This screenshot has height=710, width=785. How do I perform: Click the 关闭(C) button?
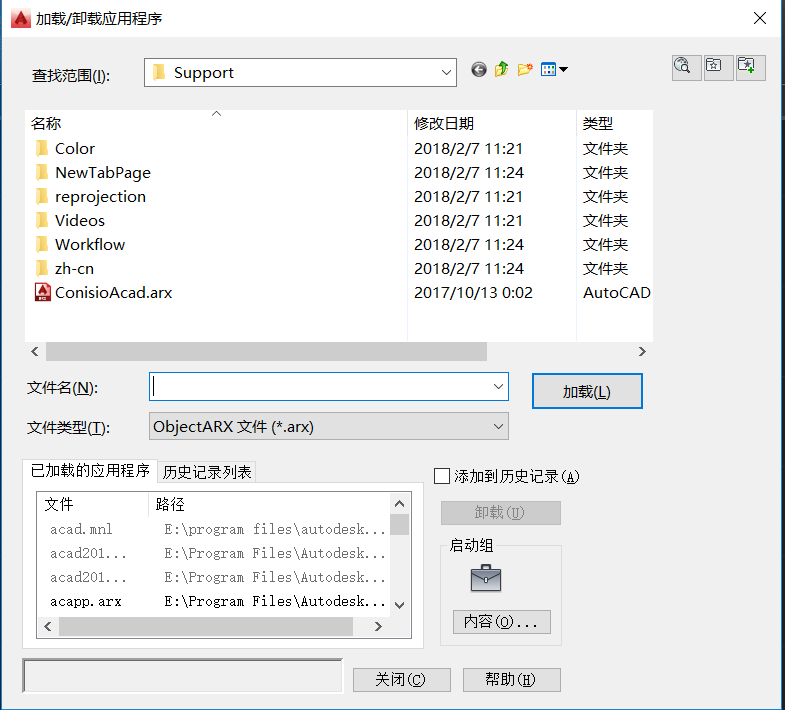coord(402,679)
